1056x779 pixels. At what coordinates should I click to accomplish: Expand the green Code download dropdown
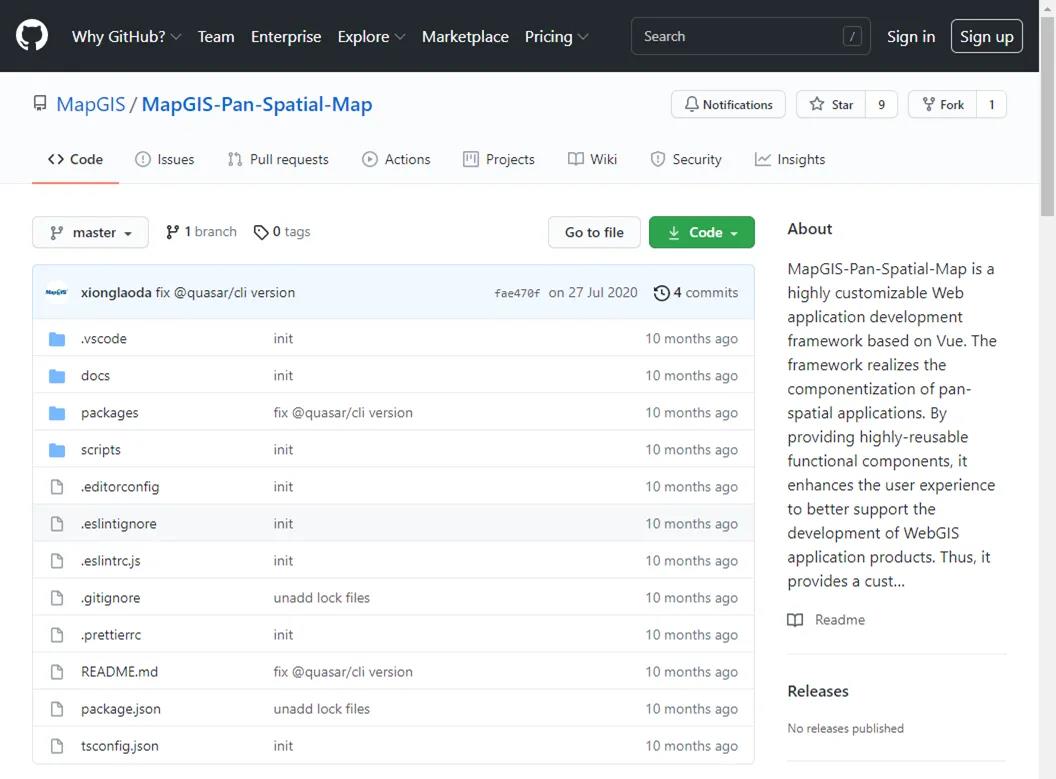(x=701, y=232)
